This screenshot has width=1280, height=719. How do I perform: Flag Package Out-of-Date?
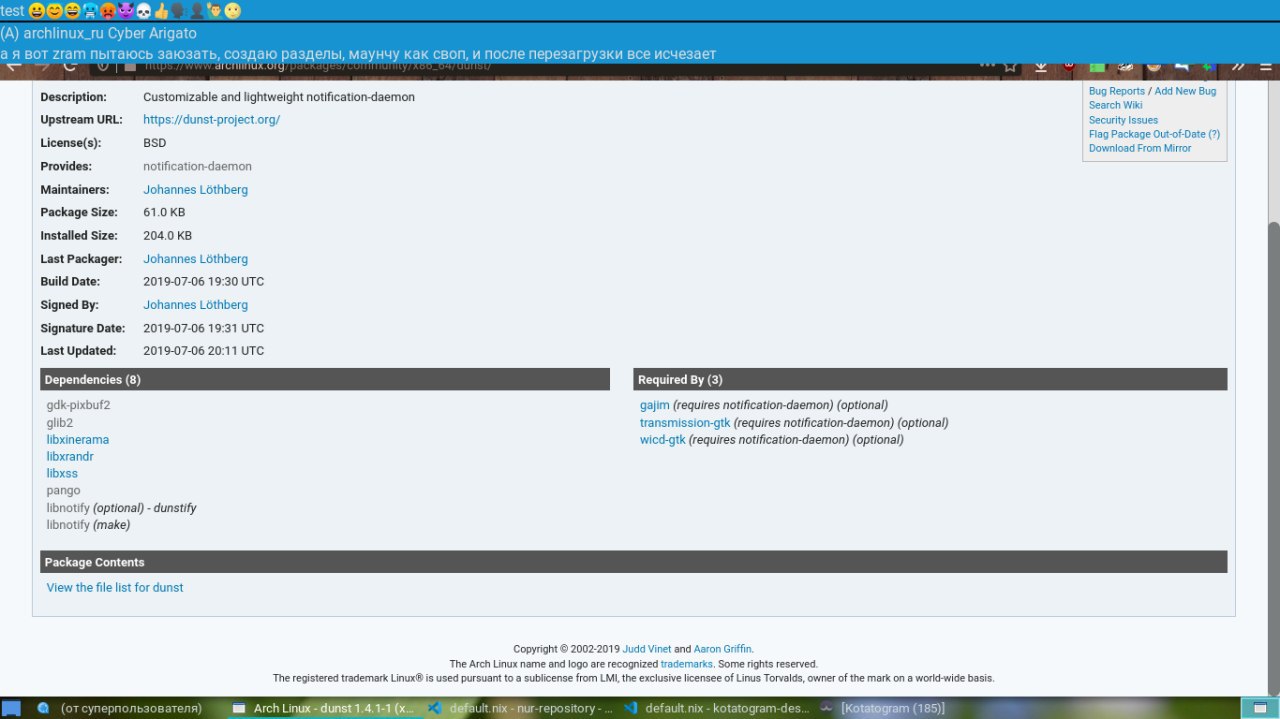[1154, 134]
